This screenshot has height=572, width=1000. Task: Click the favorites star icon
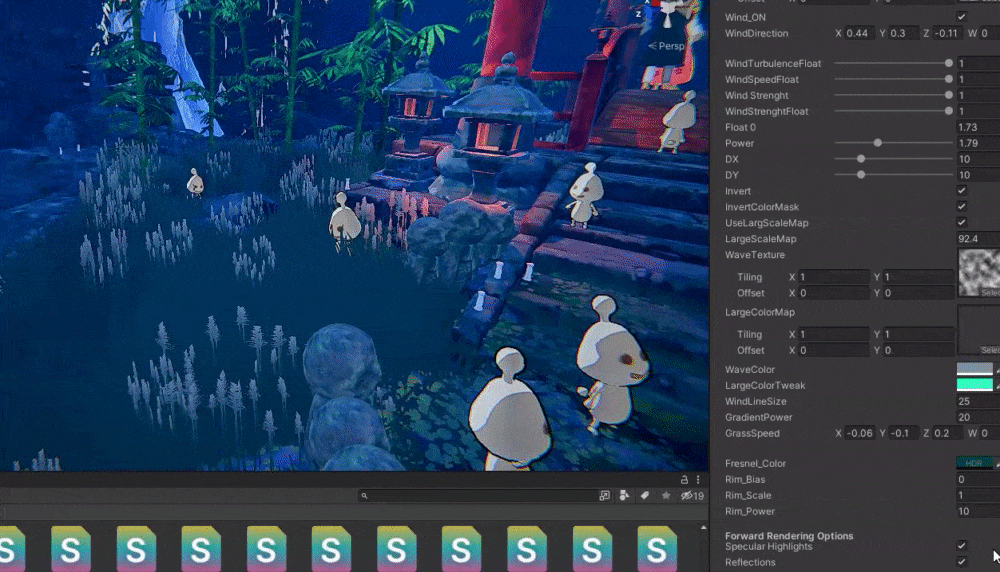[666, 496]
